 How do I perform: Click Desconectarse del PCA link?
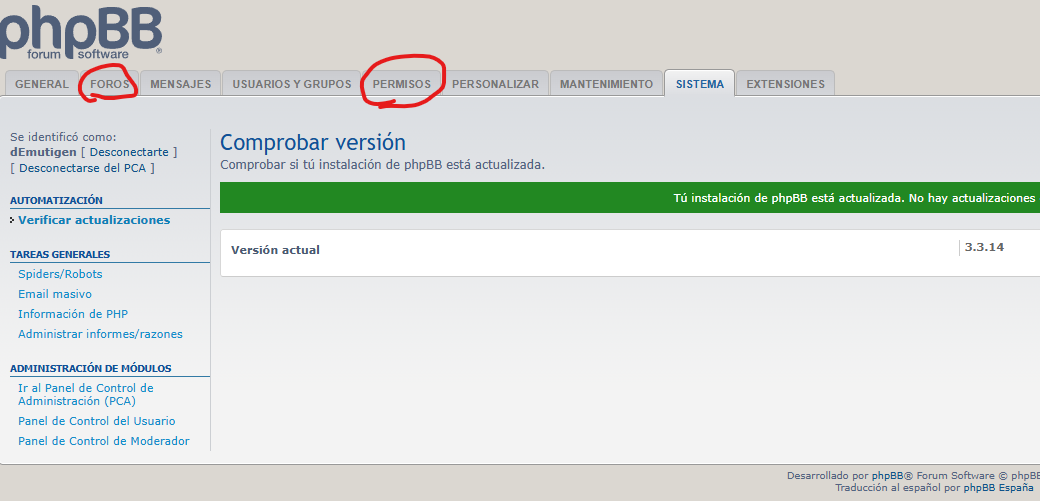82,168
